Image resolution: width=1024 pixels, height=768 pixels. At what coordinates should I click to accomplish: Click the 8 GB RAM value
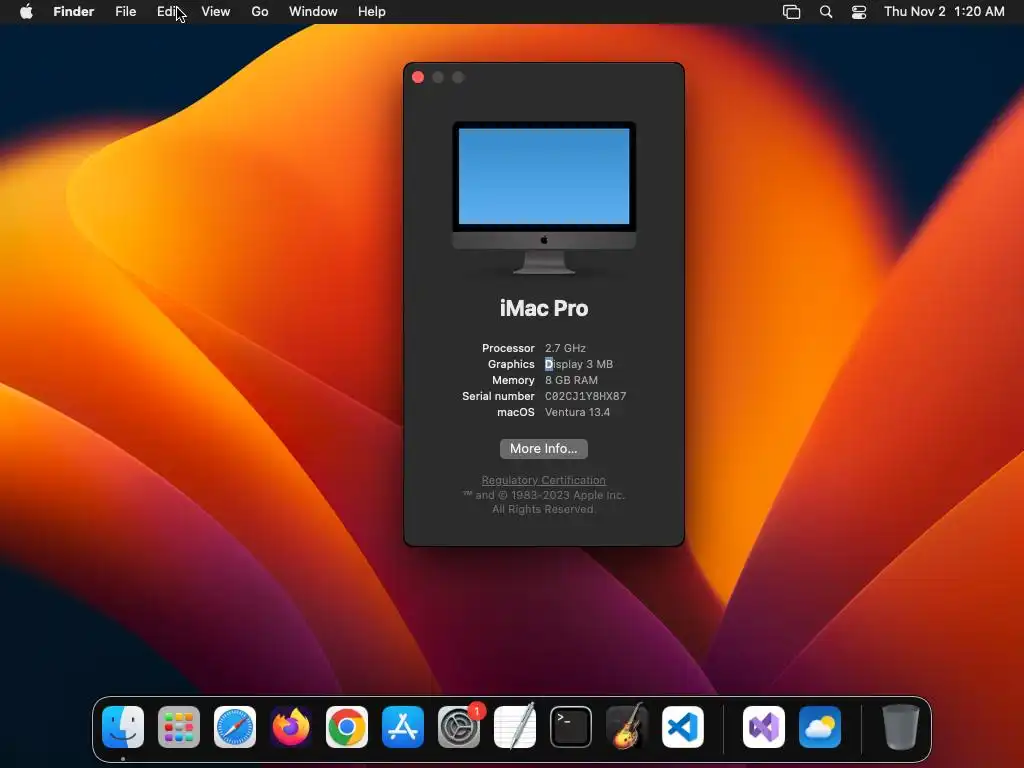pyautogui.click(x=571, y=380)
